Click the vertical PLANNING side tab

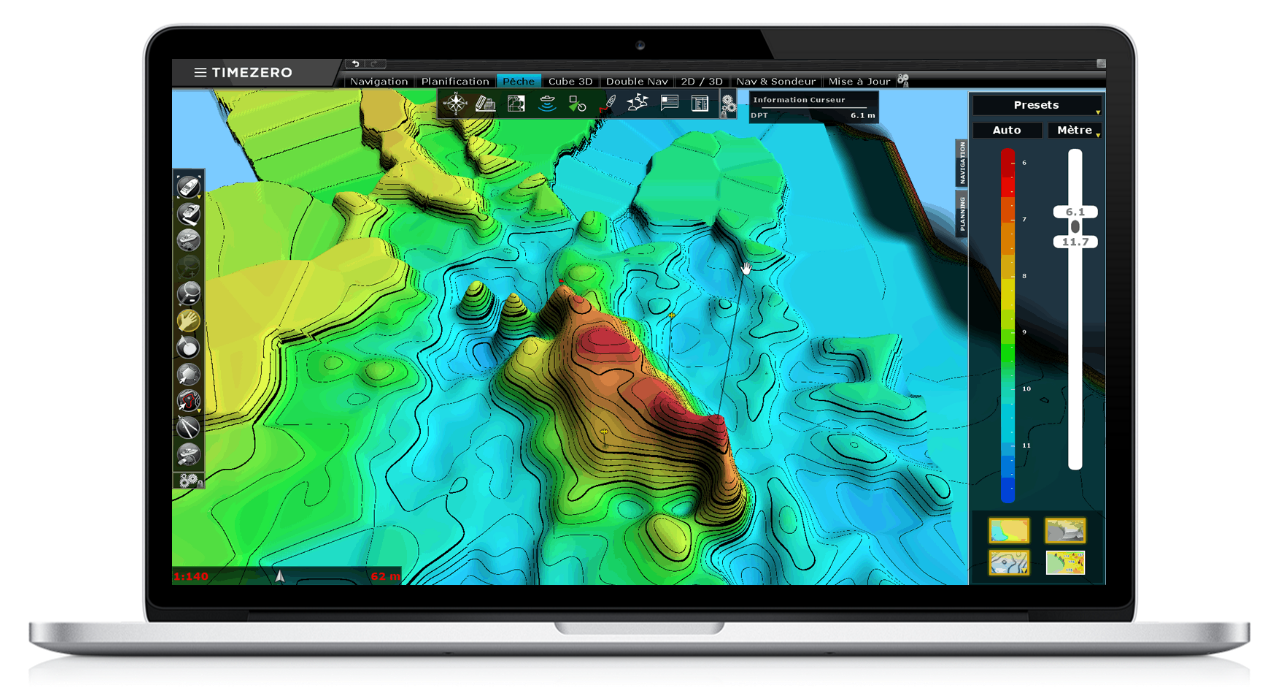[963, 214]
